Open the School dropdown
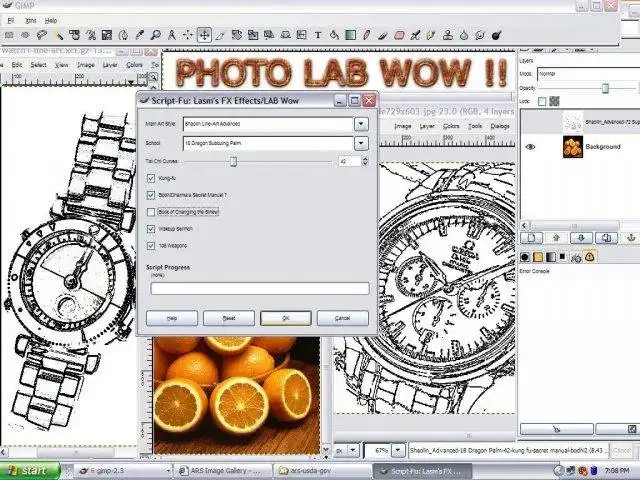The width and height of the screenshot is (640, 480). (x=361, y=143)
